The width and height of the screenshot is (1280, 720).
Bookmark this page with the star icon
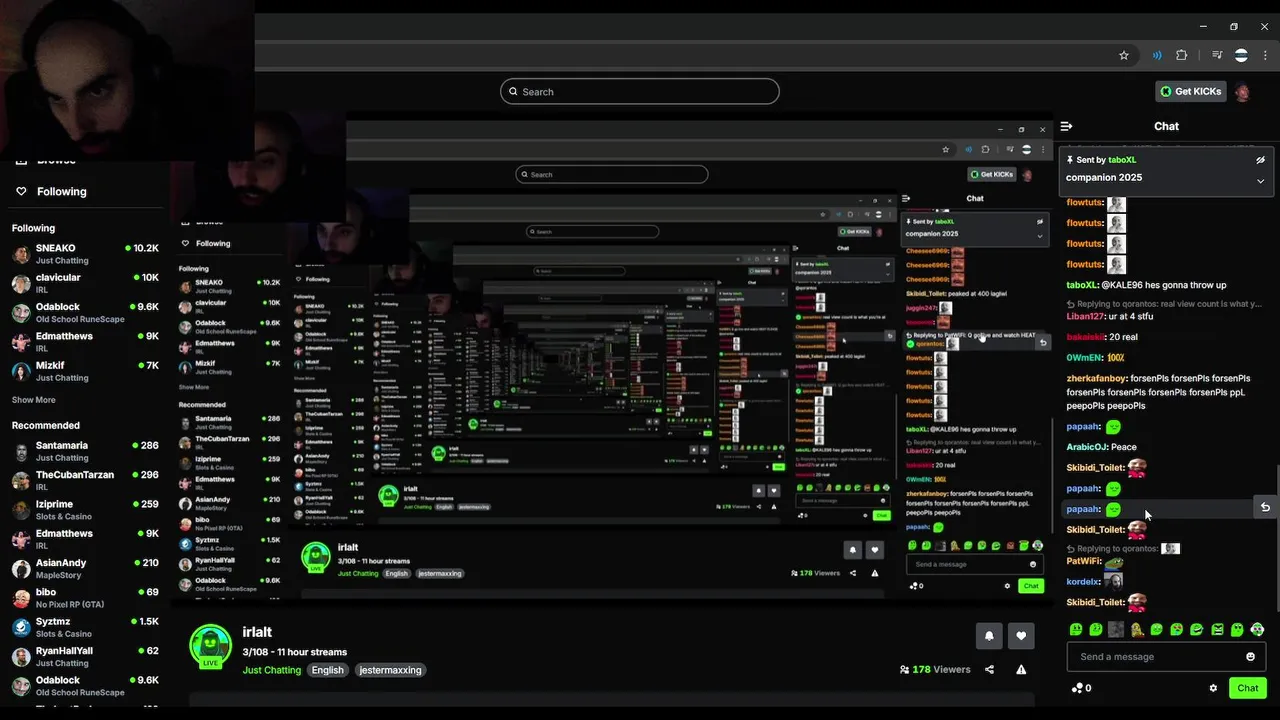(1124, 55)
